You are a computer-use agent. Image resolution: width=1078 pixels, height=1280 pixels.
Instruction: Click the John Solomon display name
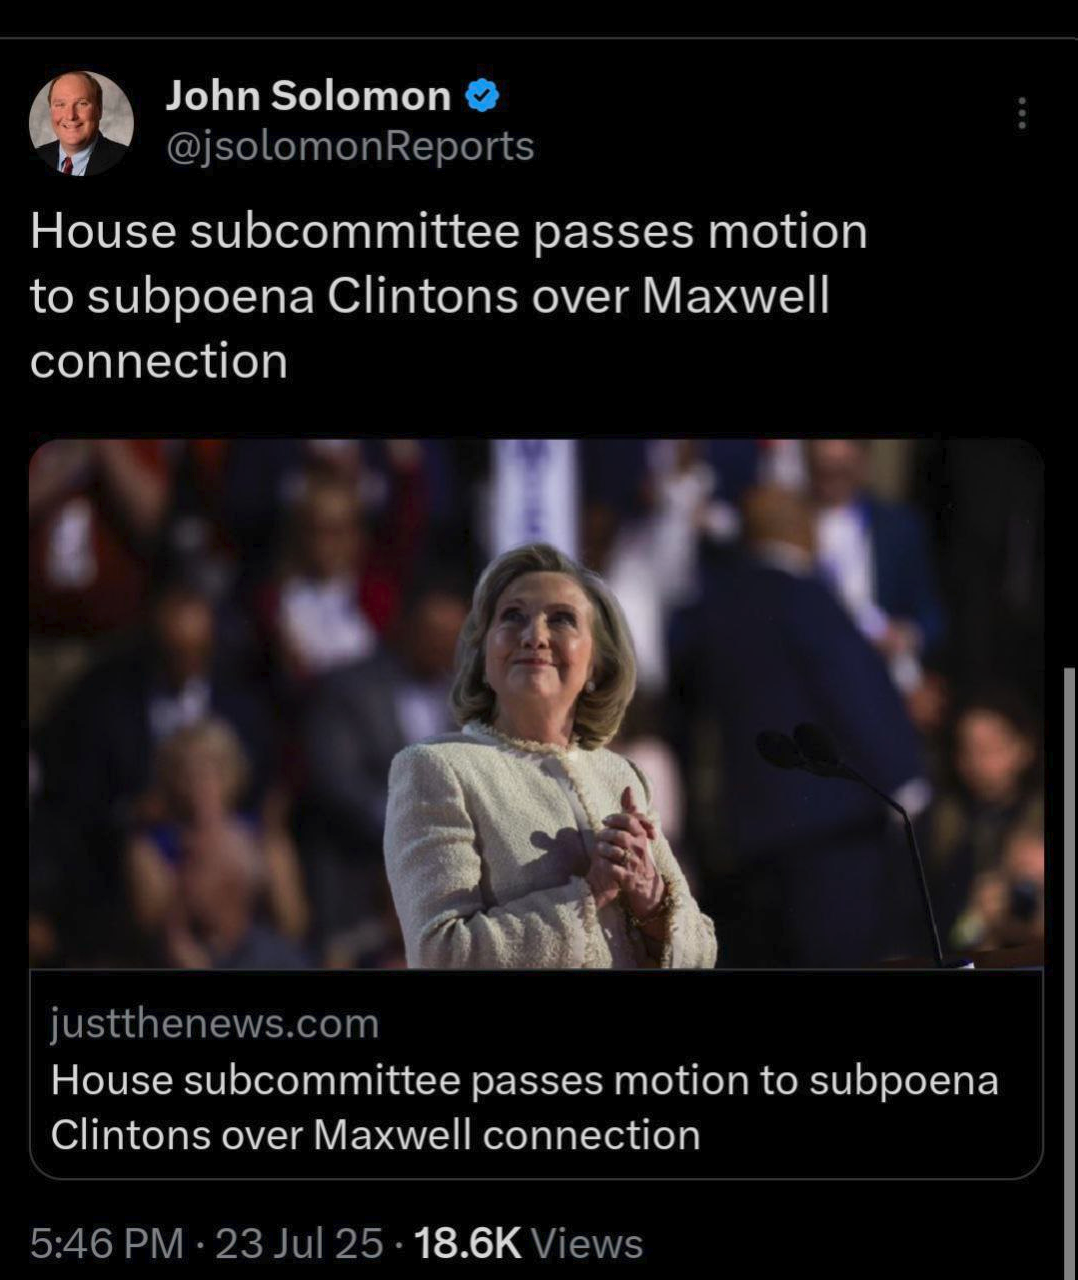pos(308,96)
